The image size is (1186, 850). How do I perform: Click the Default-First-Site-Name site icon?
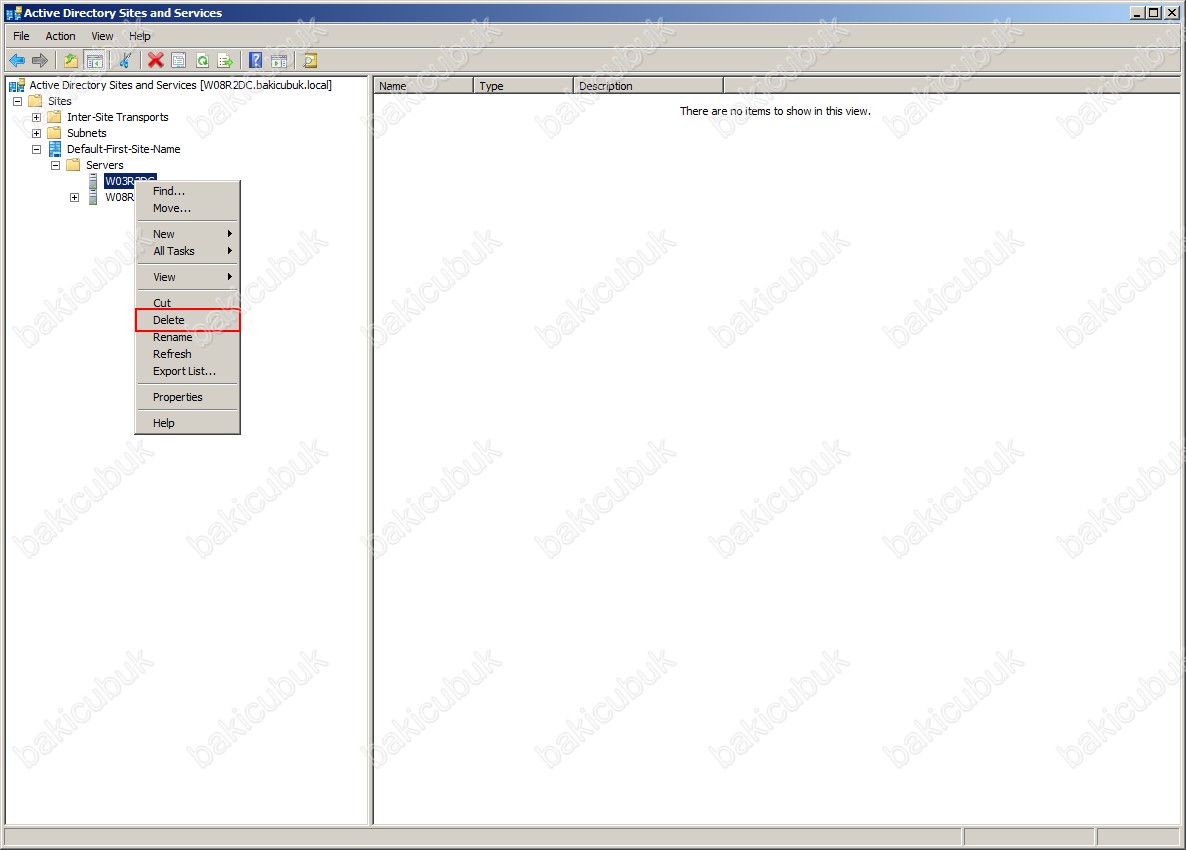coord(54,149)
